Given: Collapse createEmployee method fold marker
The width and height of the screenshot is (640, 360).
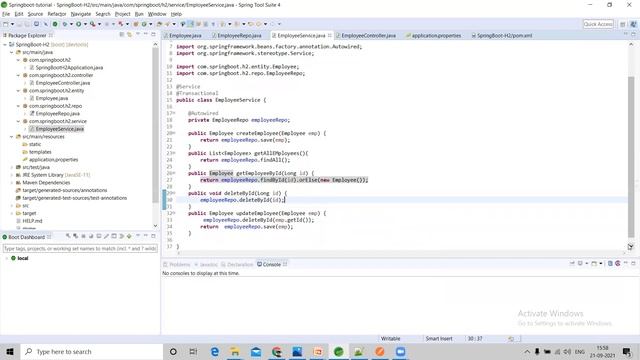Looking at the screenshot, I should [x=173, y=133].
